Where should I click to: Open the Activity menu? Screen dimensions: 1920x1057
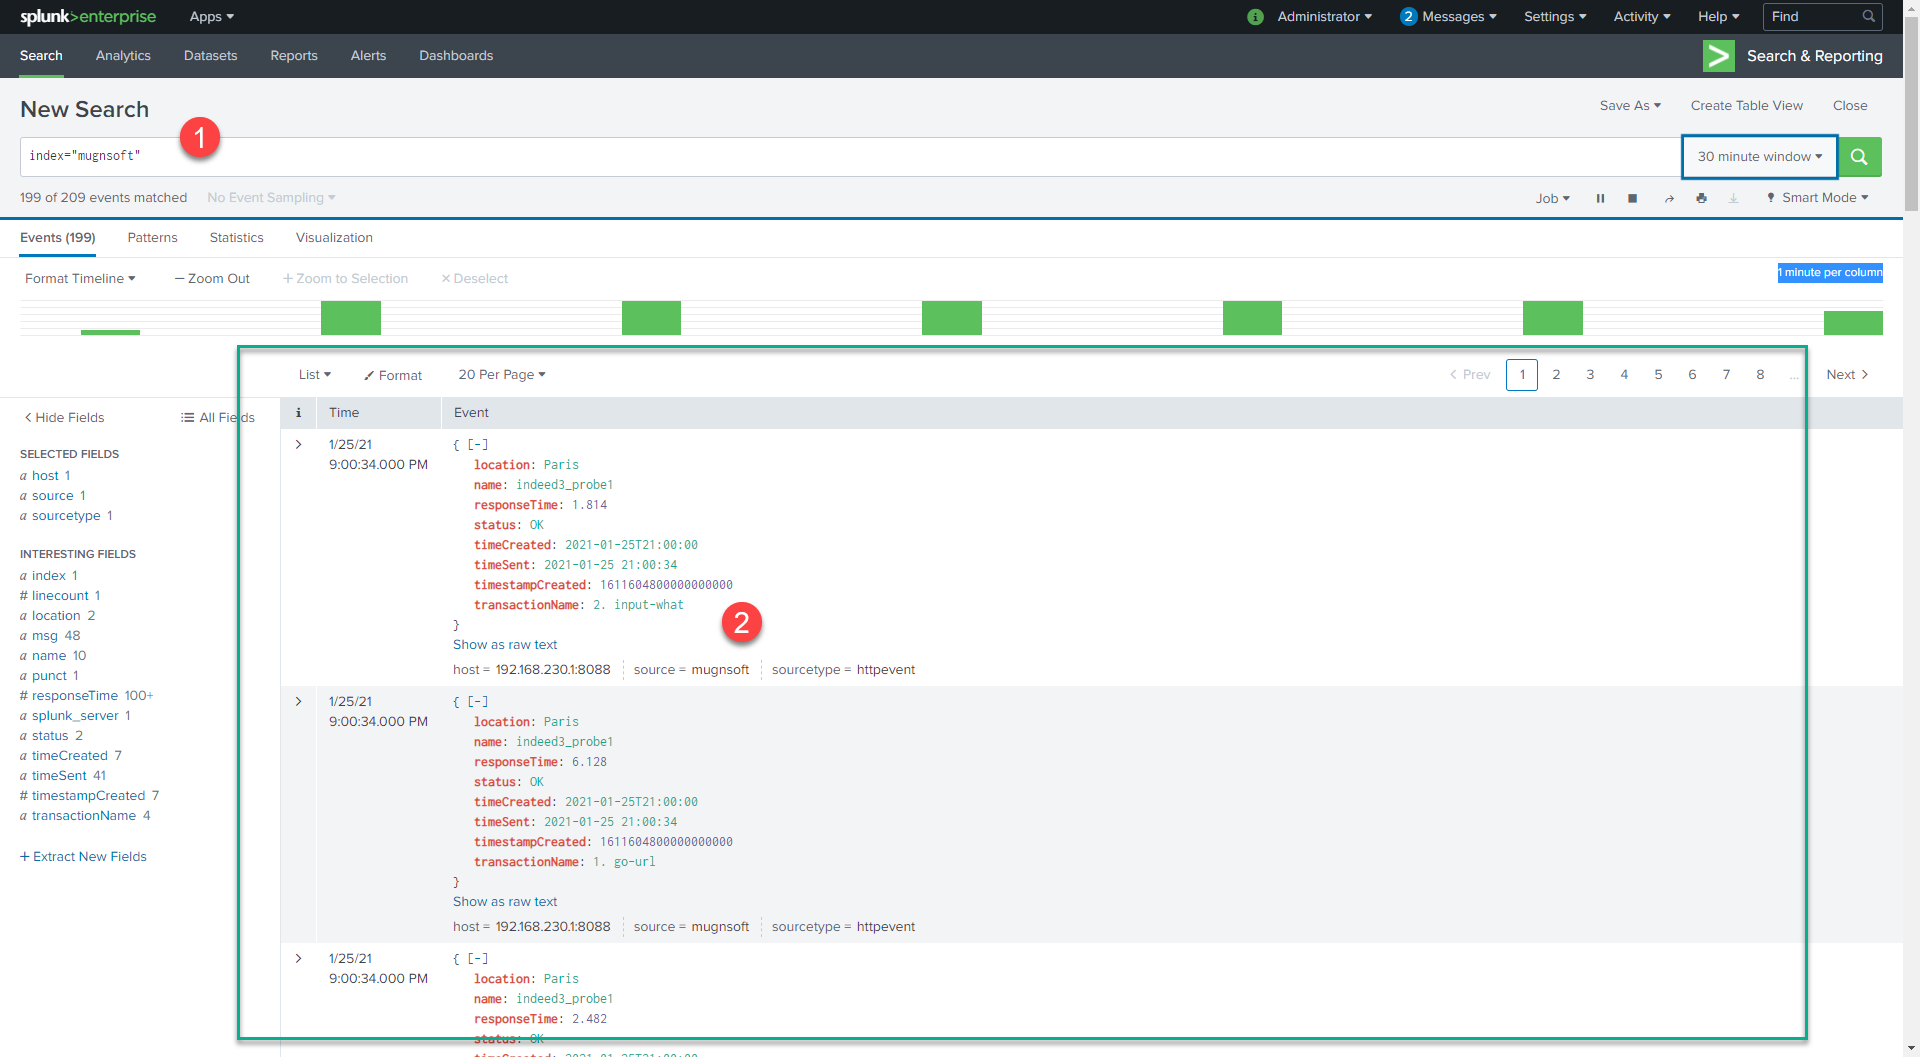point(1642,17)
